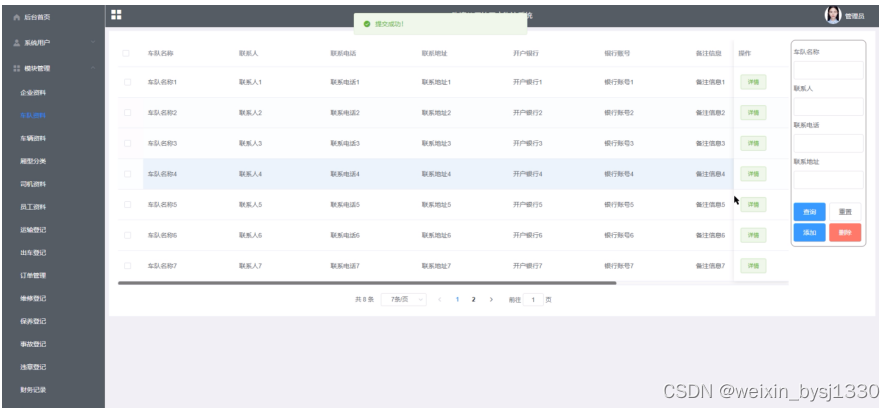Open 详情 for row 车队名称5

(753, 204)
